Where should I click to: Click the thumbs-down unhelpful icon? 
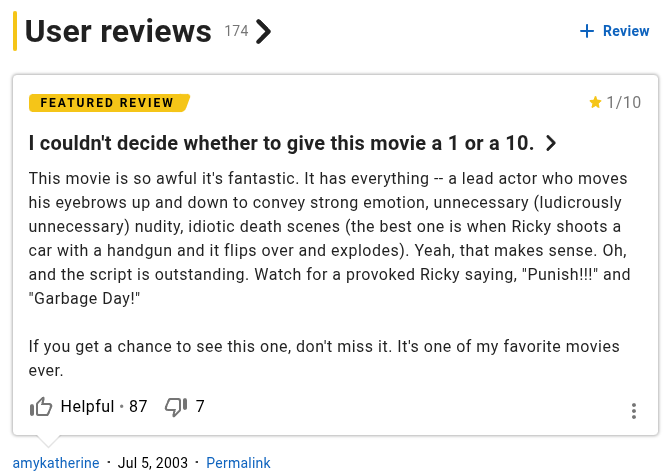click(x=176, y=407)
